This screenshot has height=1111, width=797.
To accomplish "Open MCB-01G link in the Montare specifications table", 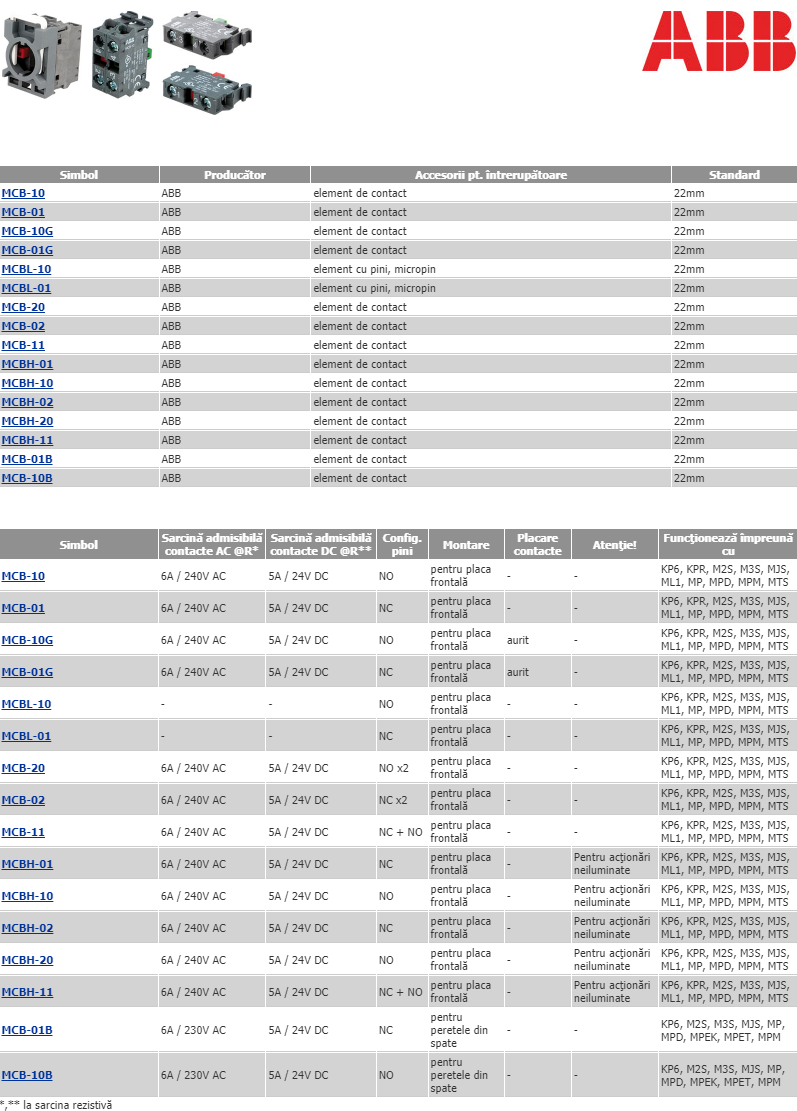I will point(27,672).
